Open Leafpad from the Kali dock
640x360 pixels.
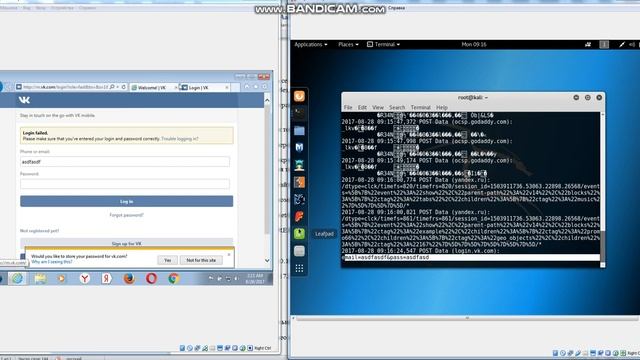(x=299, y=233)
